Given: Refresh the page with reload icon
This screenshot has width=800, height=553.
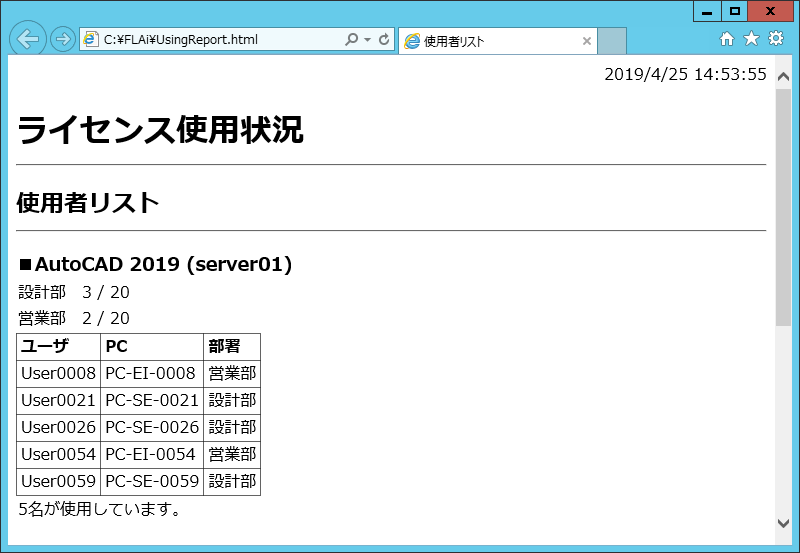Looking at the screenshot, I should (x=384, y=39).
